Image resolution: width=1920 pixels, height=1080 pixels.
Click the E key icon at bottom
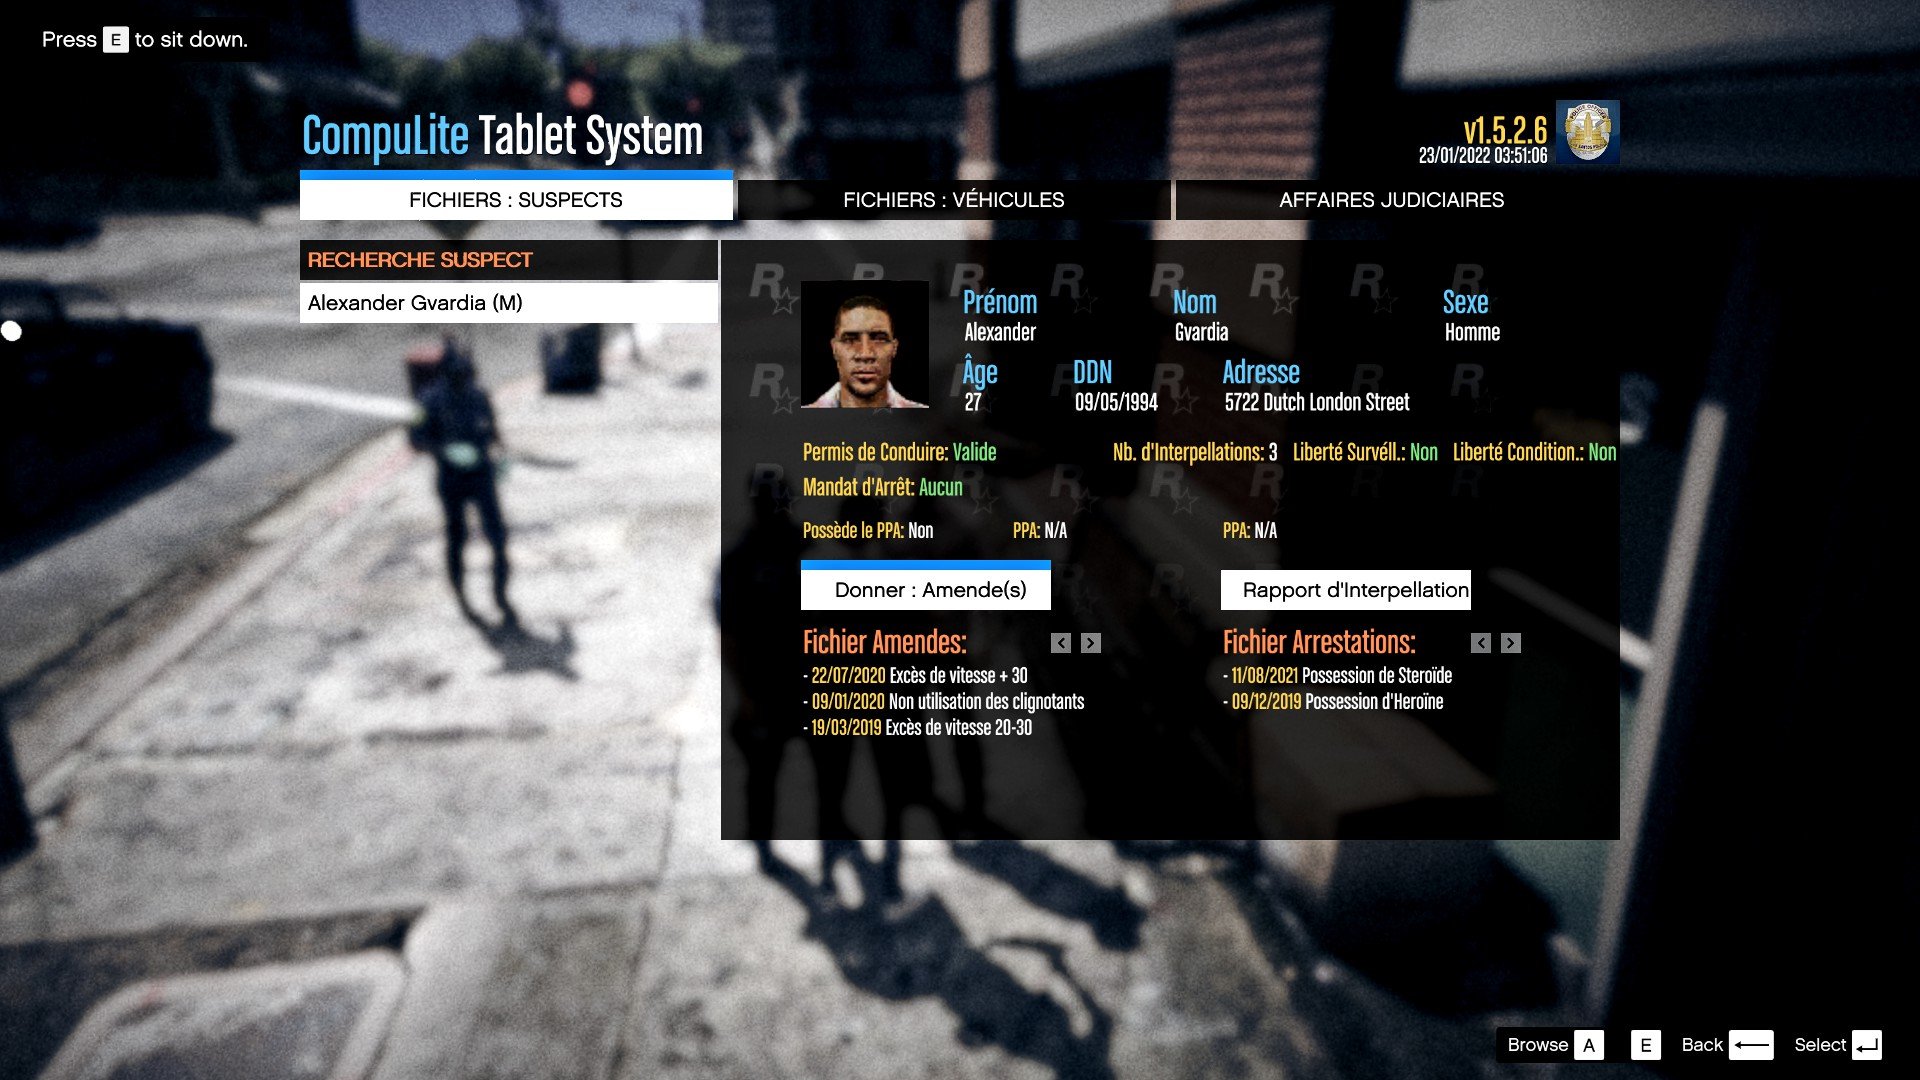tap(1645, 1045)
